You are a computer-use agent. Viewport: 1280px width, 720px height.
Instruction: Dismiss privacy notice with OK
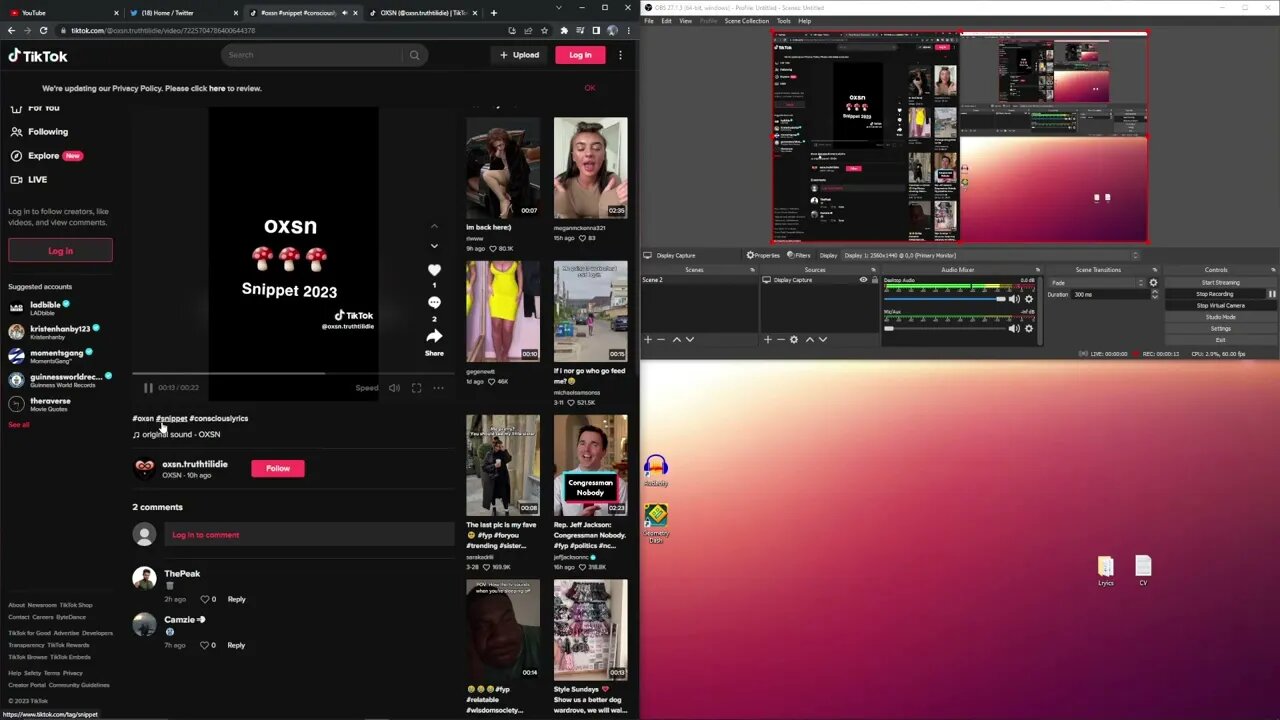[x=590, y=88]
